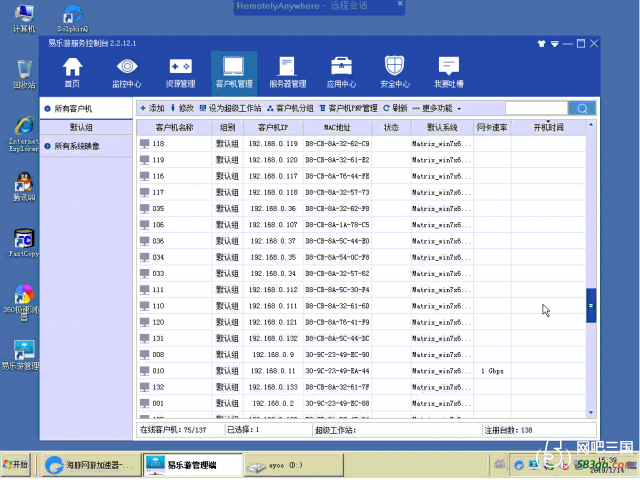Open 安全中心 shield icon
Screen dimensions: 640x480
click(x=395, y=73)
